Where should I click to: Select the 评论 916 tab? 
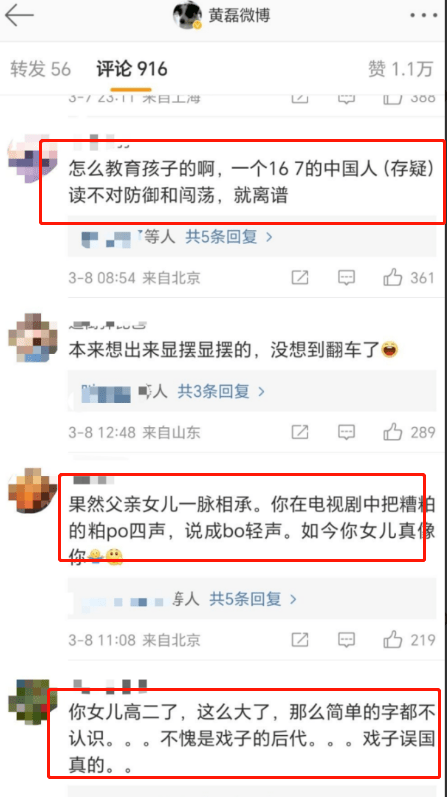pyautogui.click(x=132, y=69)
